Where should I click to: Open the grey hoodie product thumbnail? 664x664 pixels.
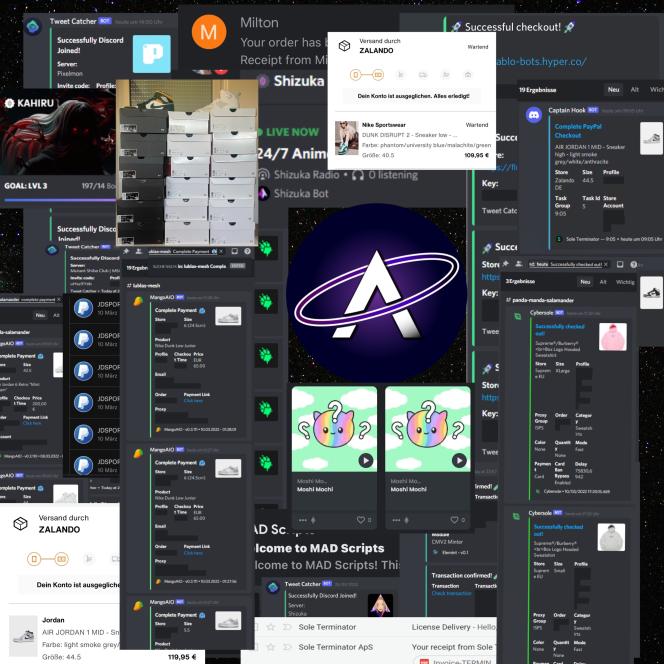(x=611, y=537)
